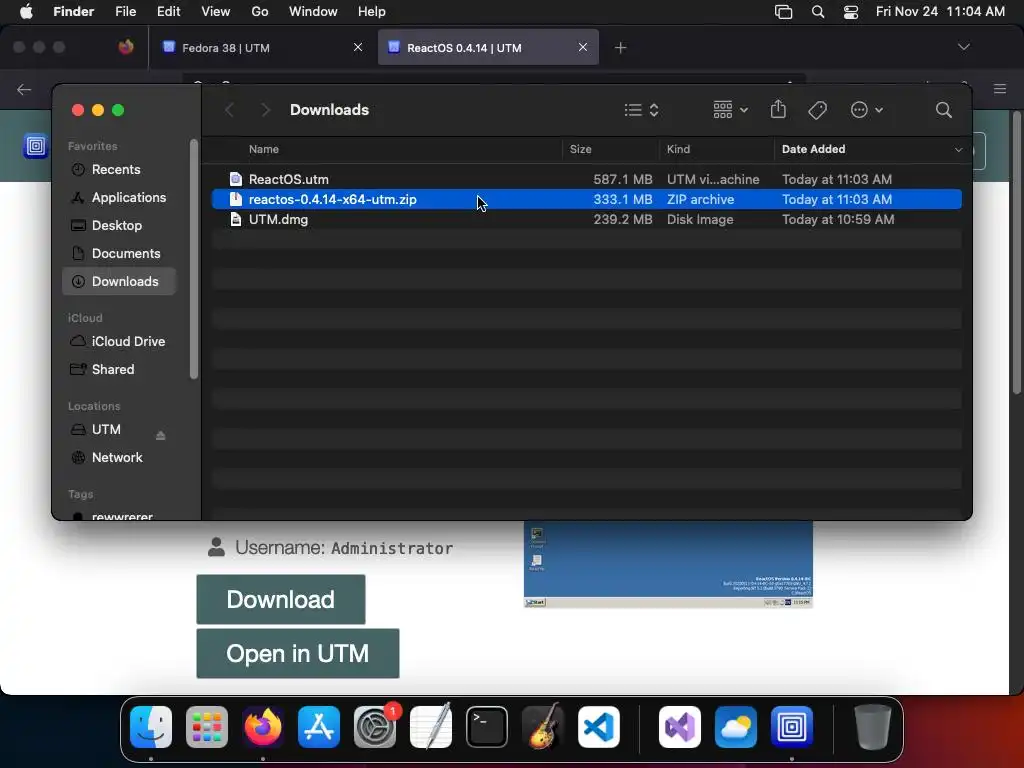Change the Finder list view style selector
The height and width of the screenshot is (768, 1024).
pos(641,110)
